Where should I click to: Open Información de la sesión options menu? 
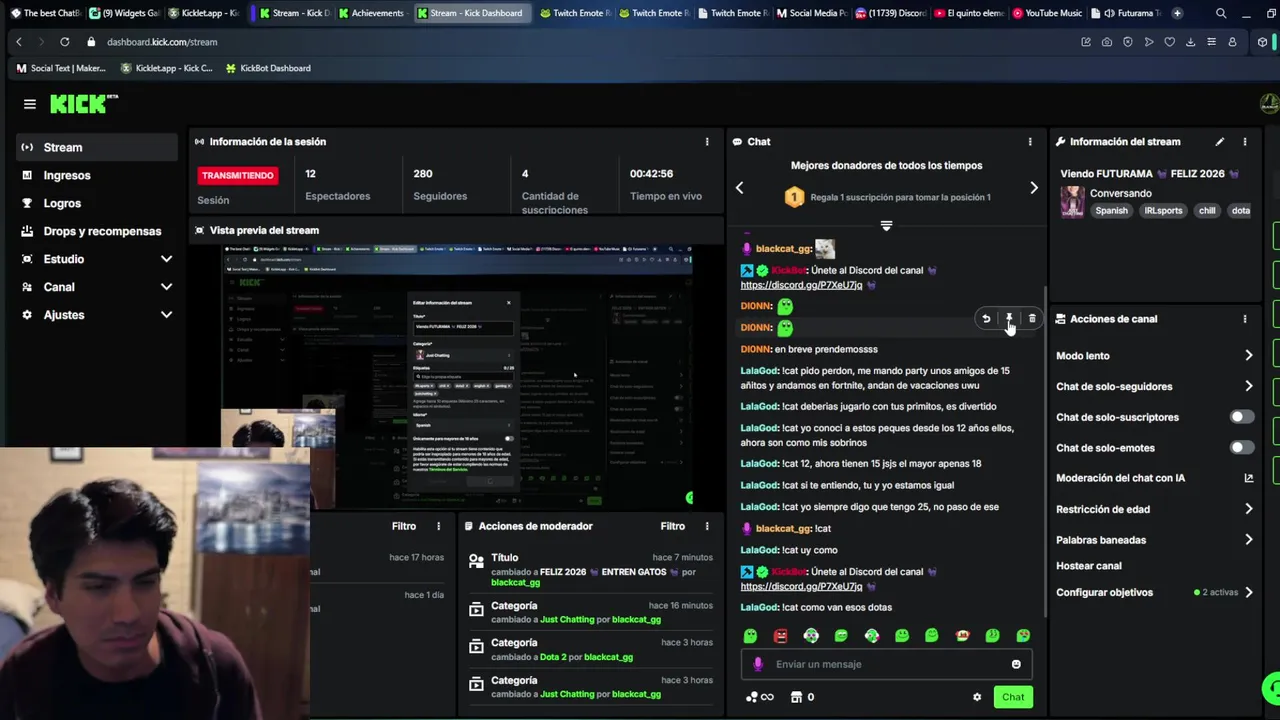tap(707, 142)
